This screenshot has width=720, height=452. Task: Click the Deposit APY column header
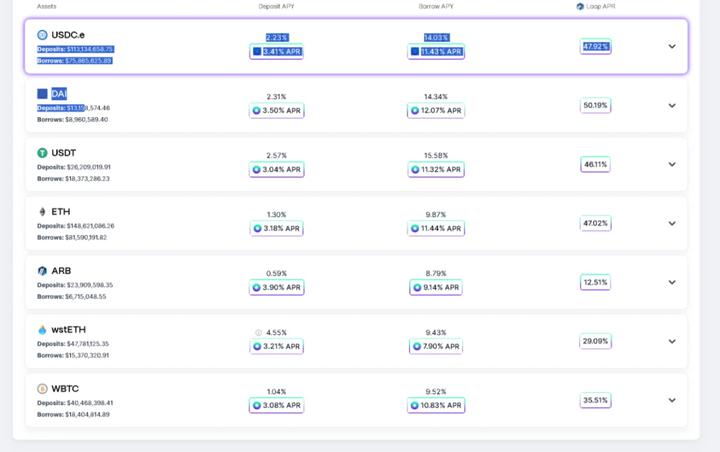coord(276,6)
